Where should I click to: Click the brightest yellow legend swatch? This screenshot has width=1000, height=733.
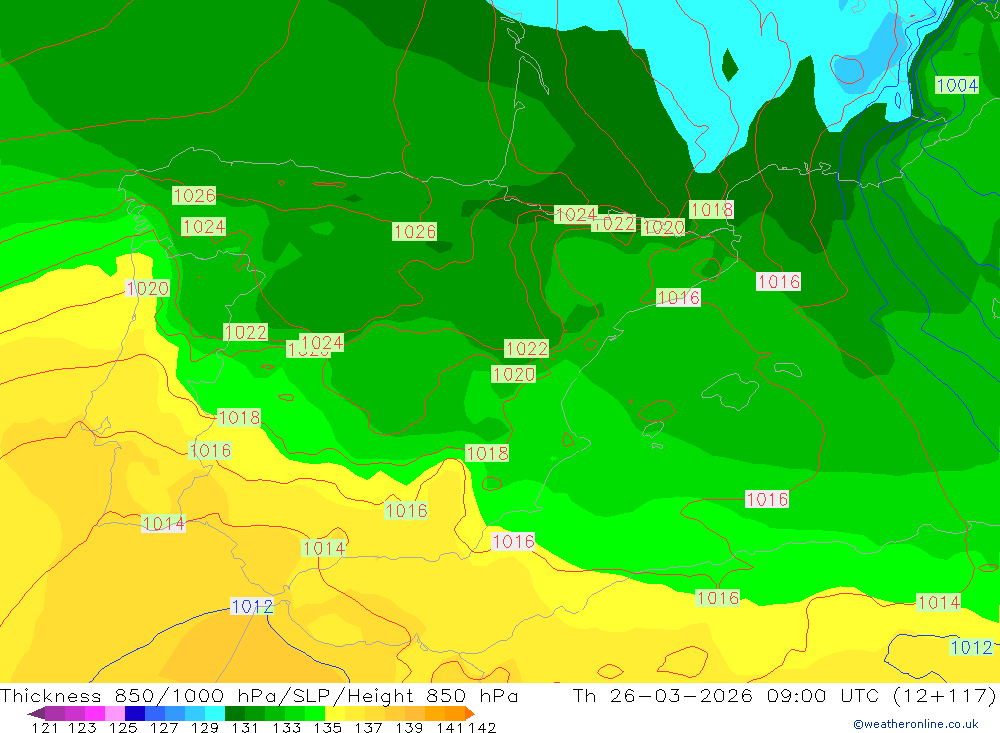coord(335,713)
